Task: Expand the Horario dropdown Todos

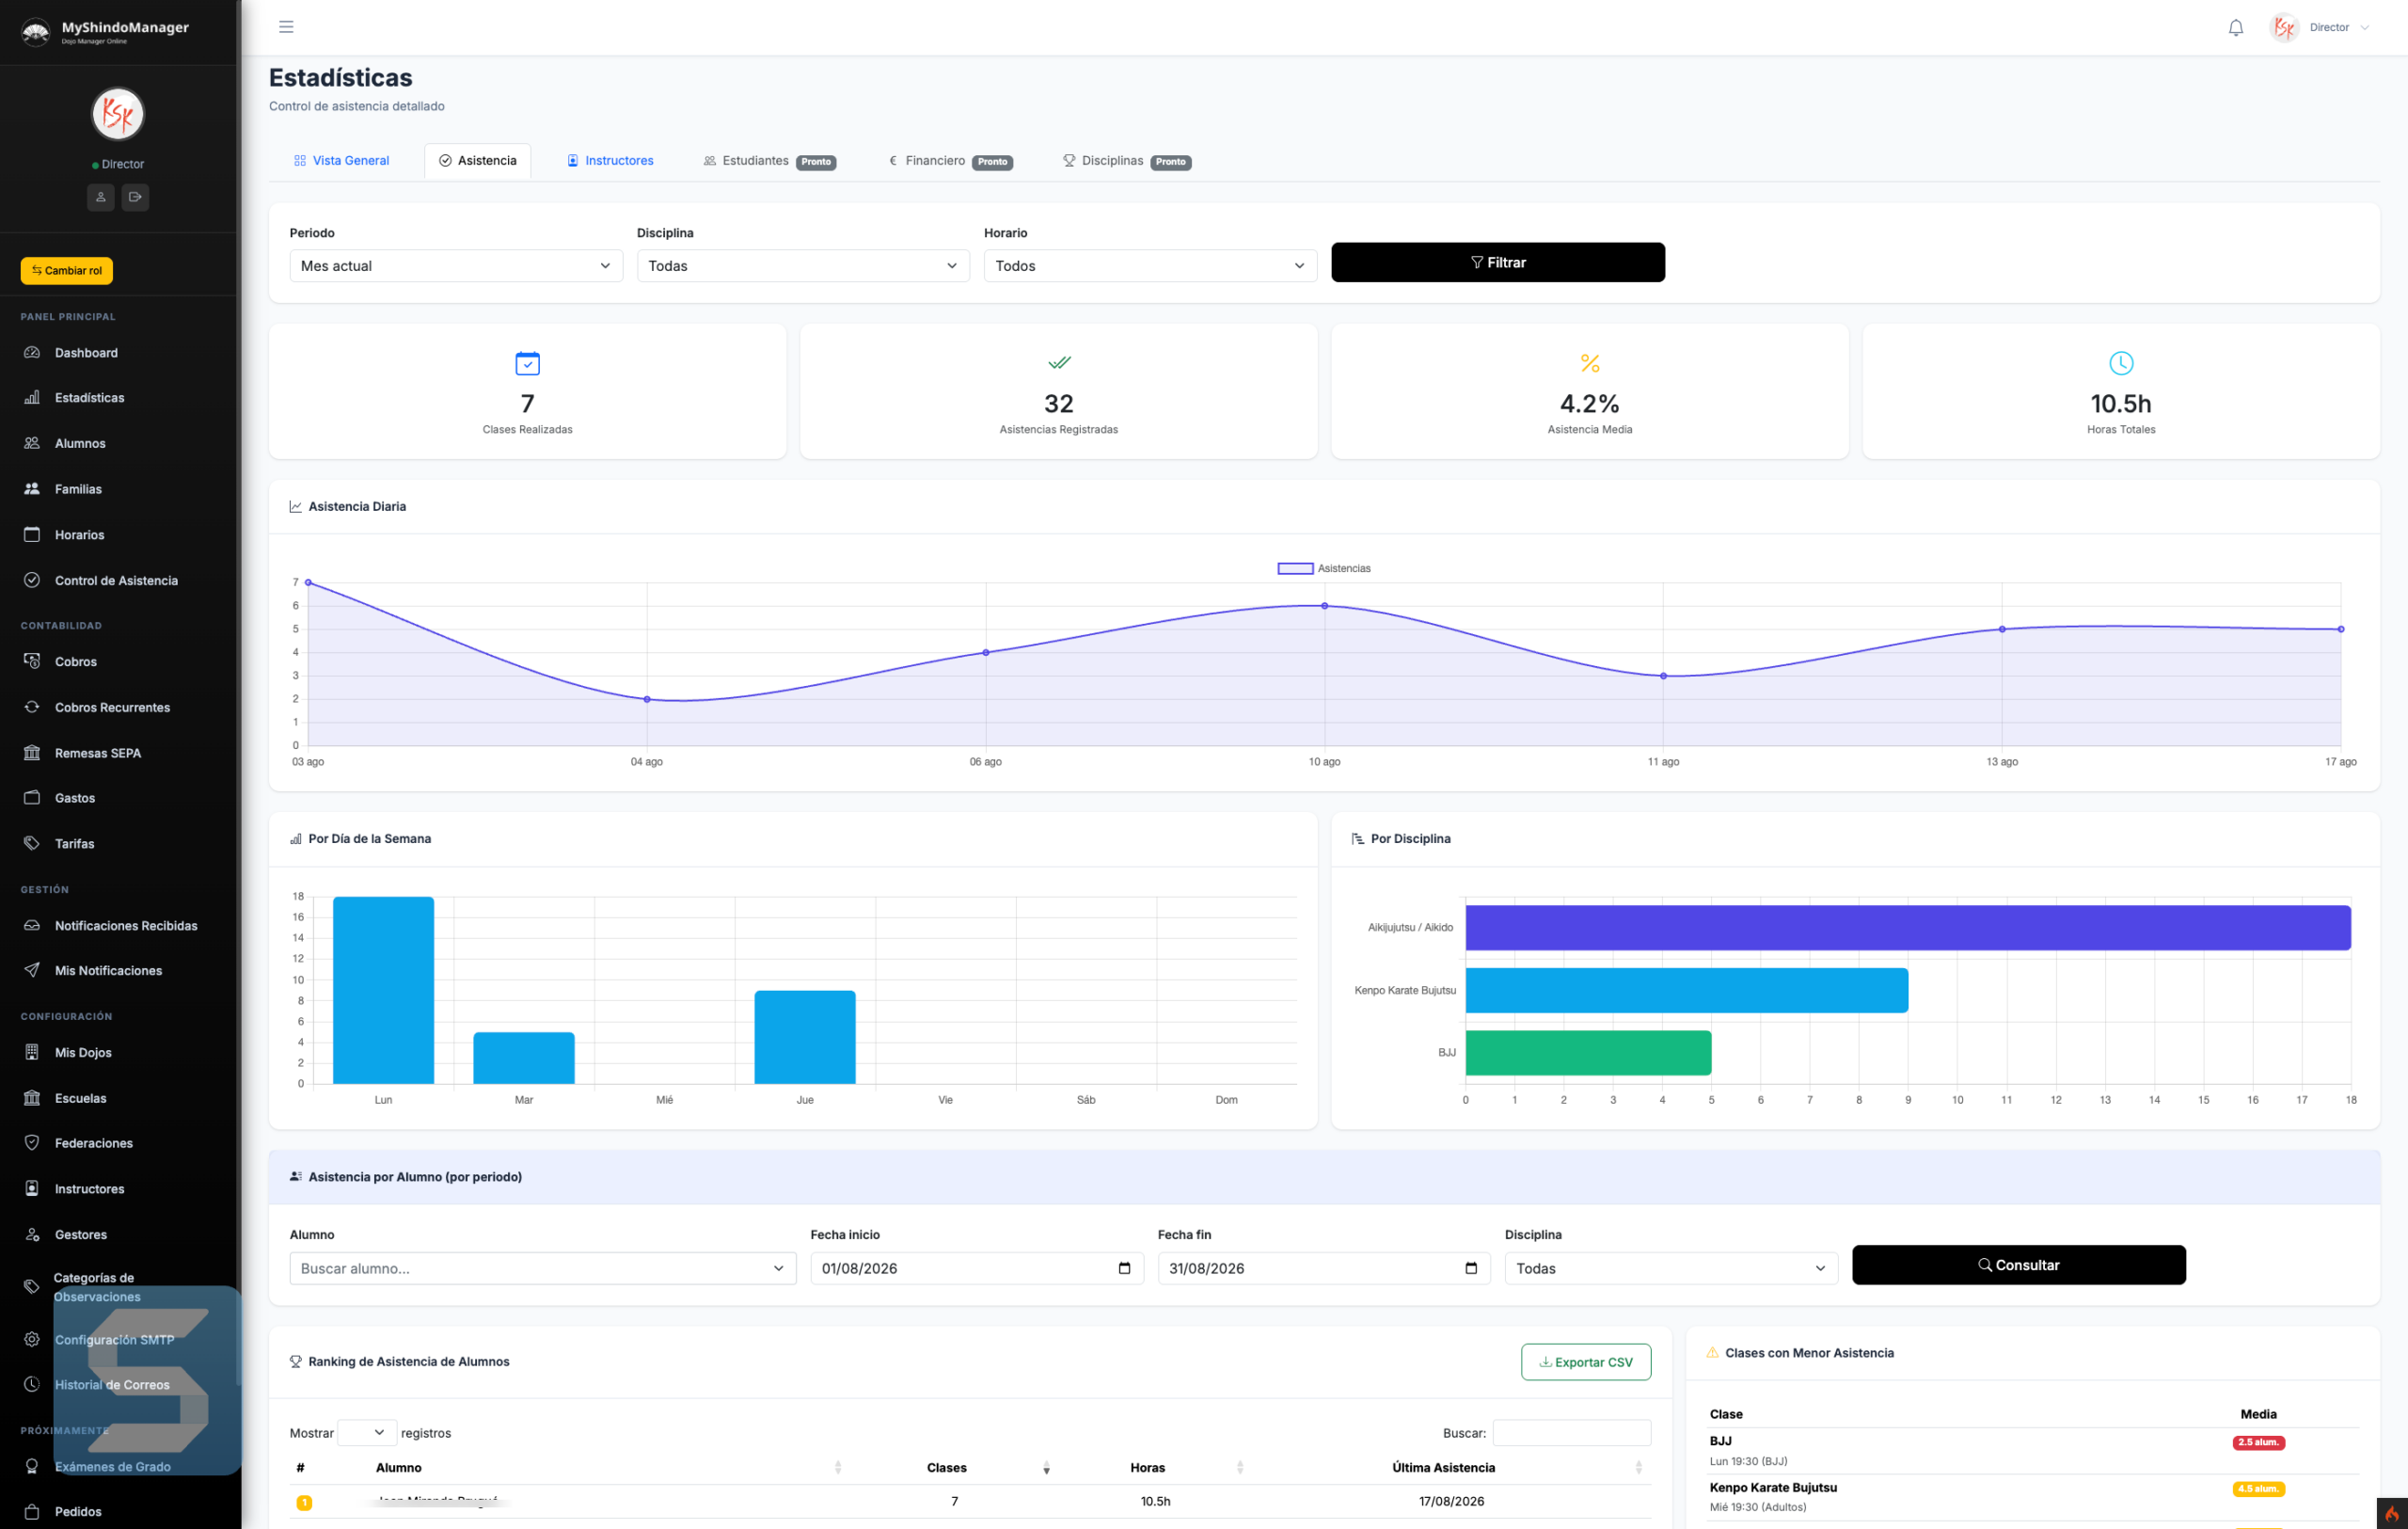Action: point(1150,266)
